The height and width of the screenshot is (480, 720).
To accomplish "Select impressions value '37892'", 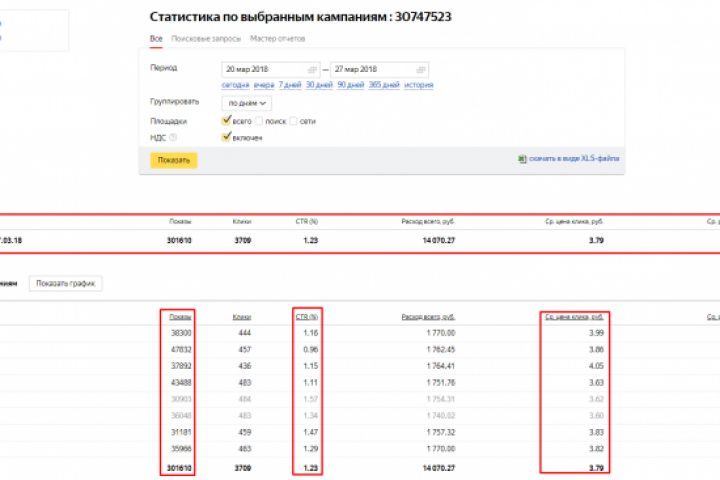I will pos(181,366).
